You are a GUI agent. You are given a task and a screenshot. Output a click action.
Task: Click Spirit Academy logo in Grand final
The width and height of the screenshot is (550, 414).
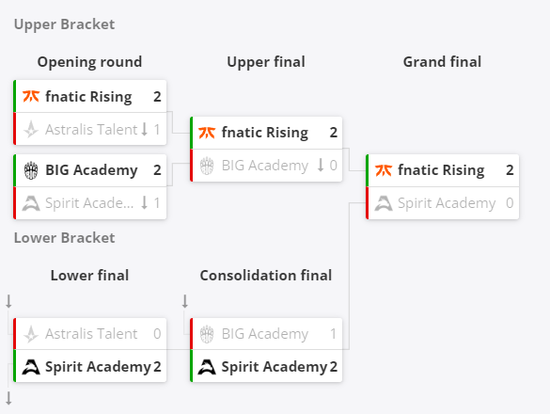pos(383,203)
